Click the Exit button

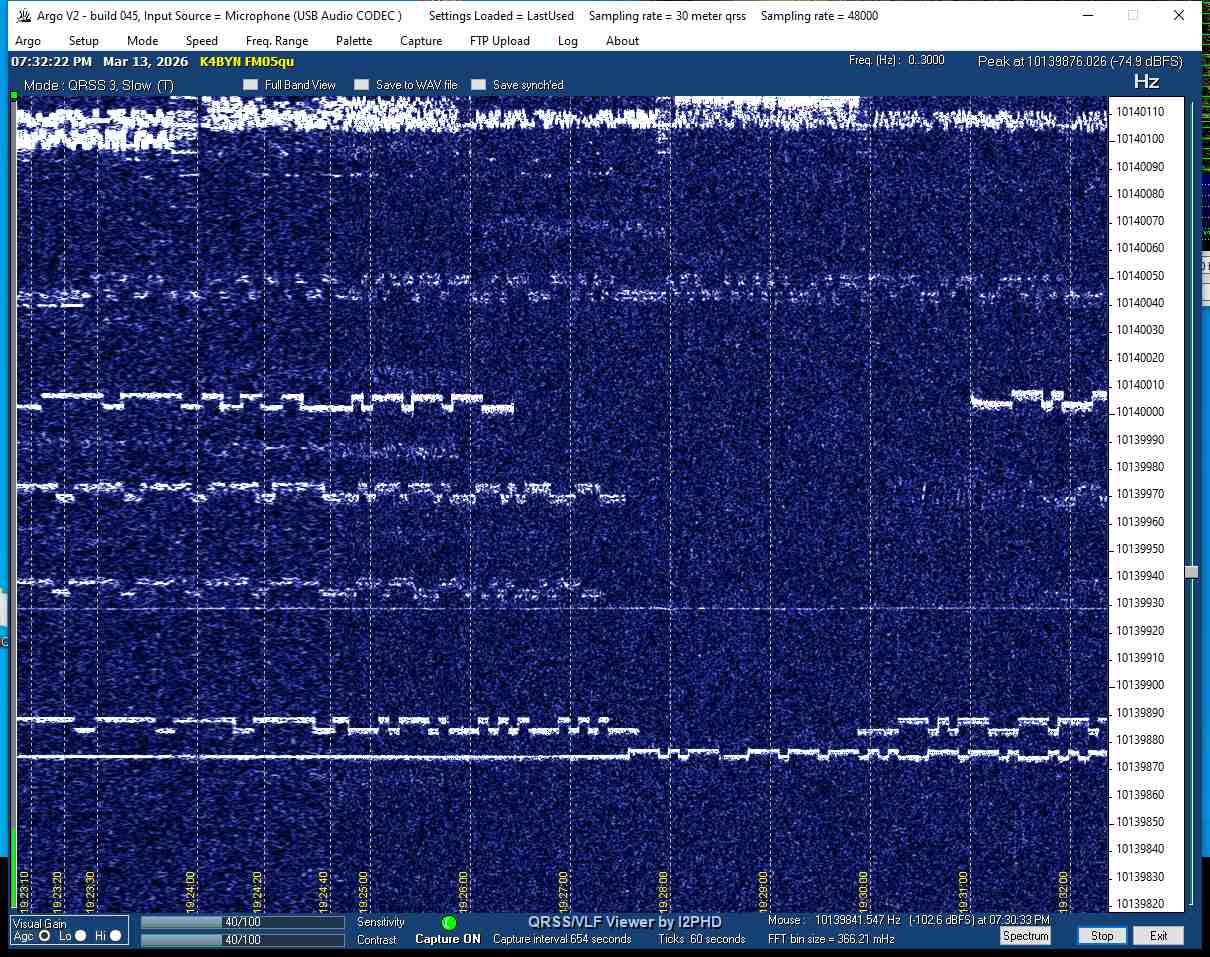click(x=1158, y=936)
